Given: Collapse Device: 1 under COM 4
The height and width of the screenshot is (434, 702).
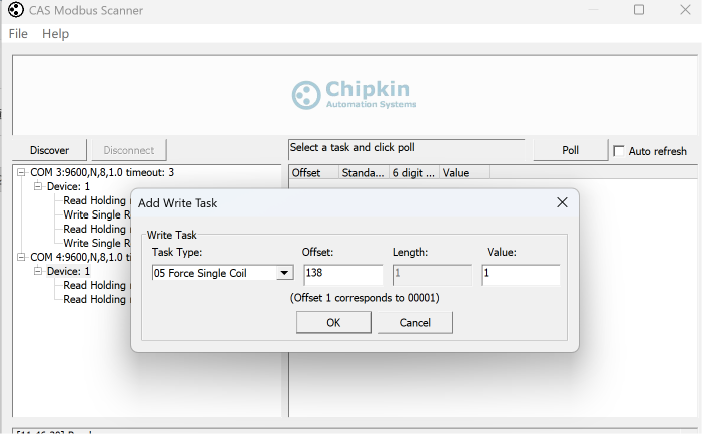Looking at the screenshot, I should click(x=38, y=271).
